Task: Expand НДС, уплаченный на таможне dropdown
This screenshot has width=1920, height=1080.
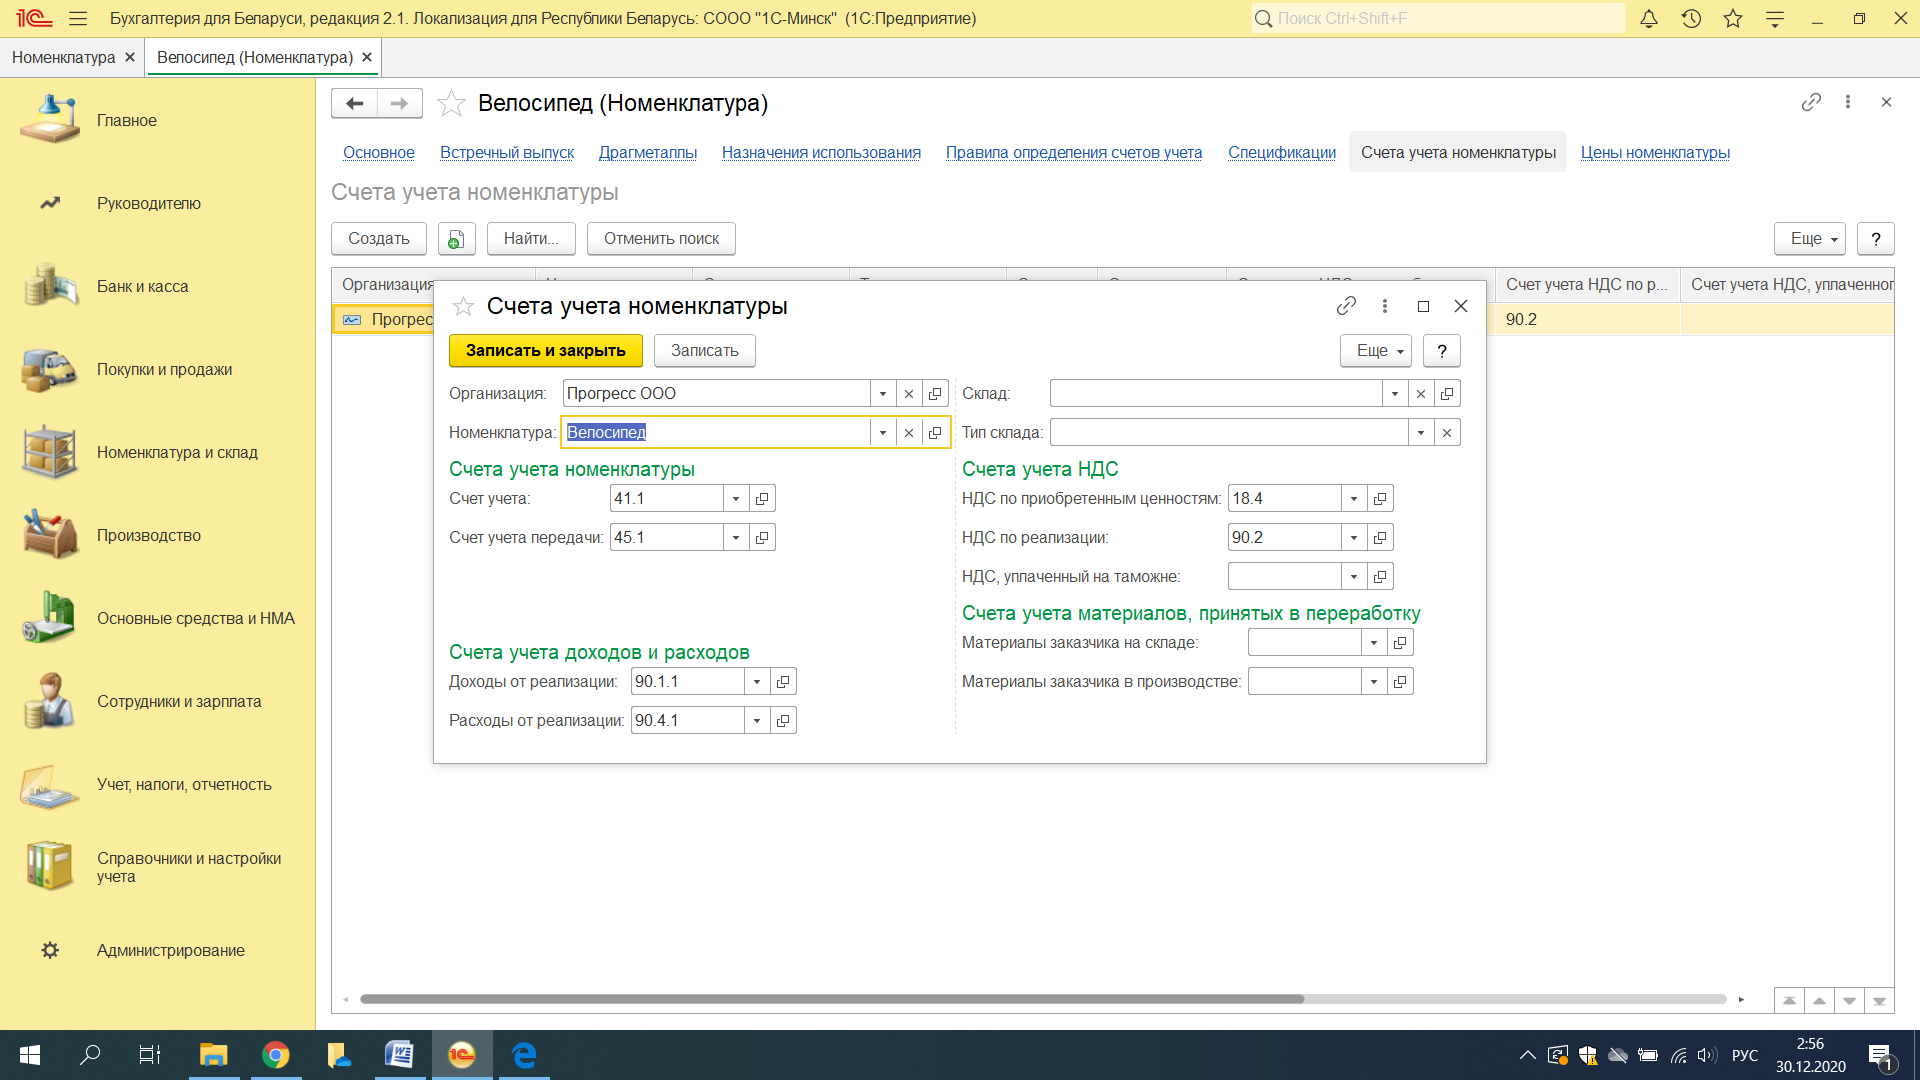Action: click(x=1354, y=576)
